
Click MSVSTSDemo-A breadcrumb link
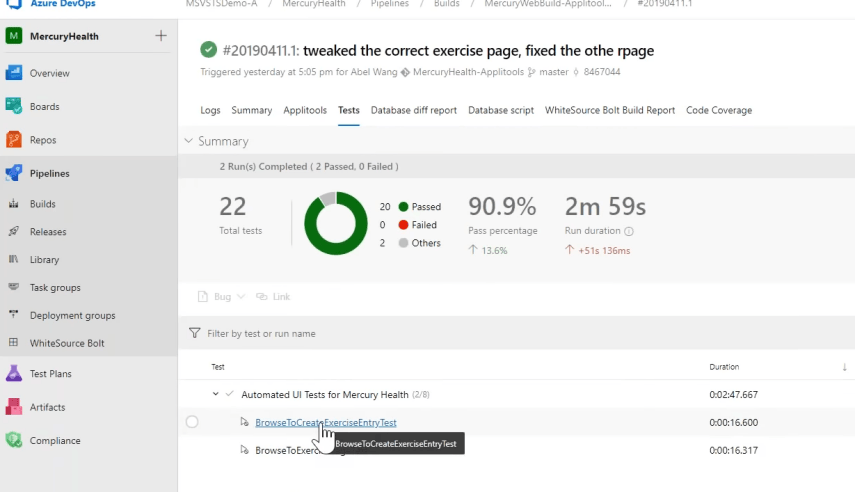click(x=221, y=3)
